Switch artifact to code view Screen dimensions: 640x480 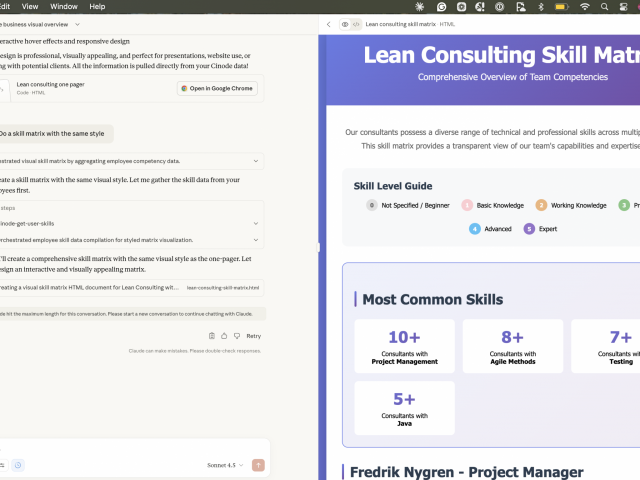click(x=356, y=24)
